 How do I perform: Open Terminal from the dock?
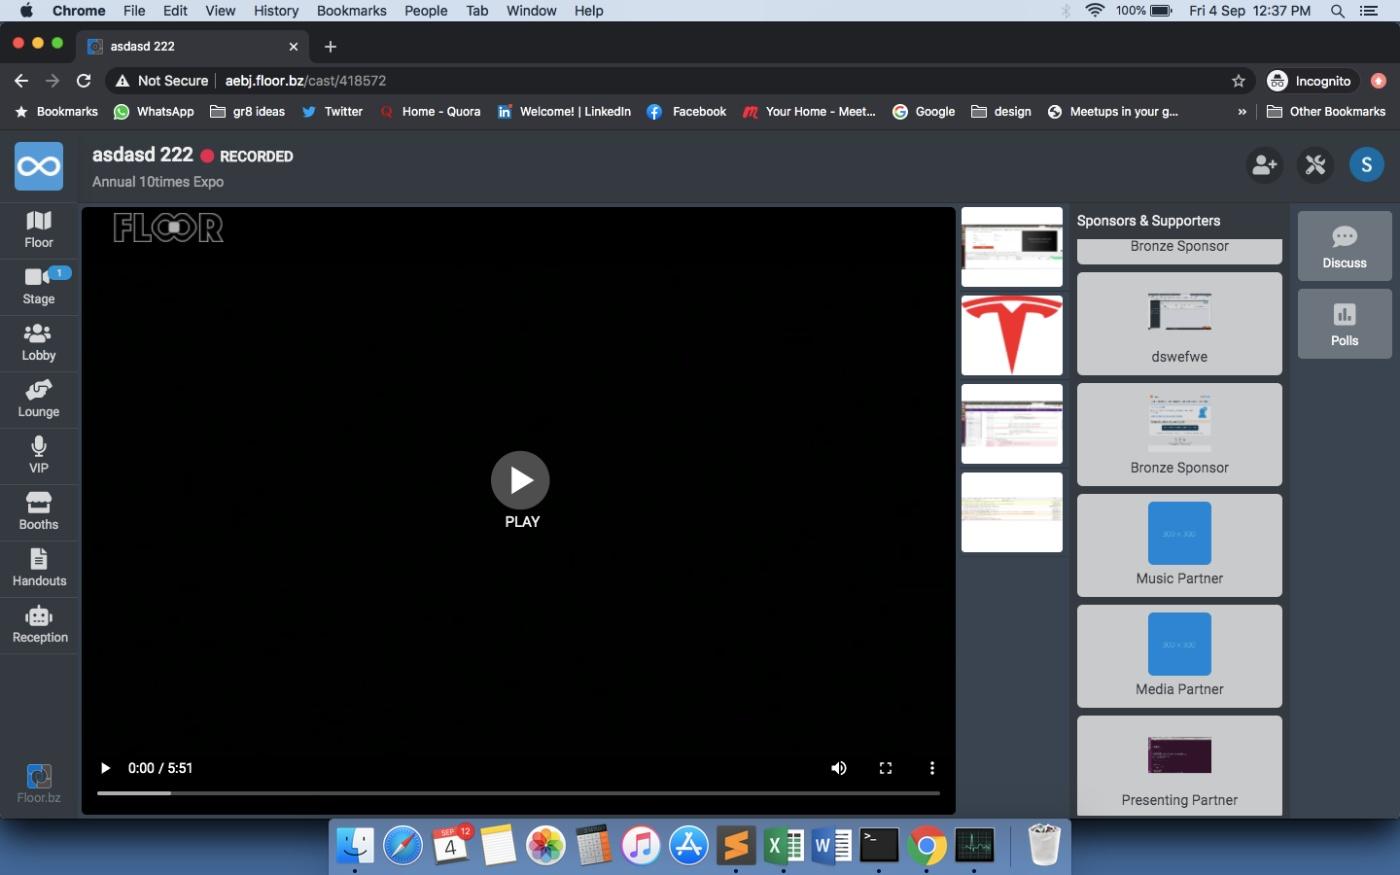click(879, 846)
